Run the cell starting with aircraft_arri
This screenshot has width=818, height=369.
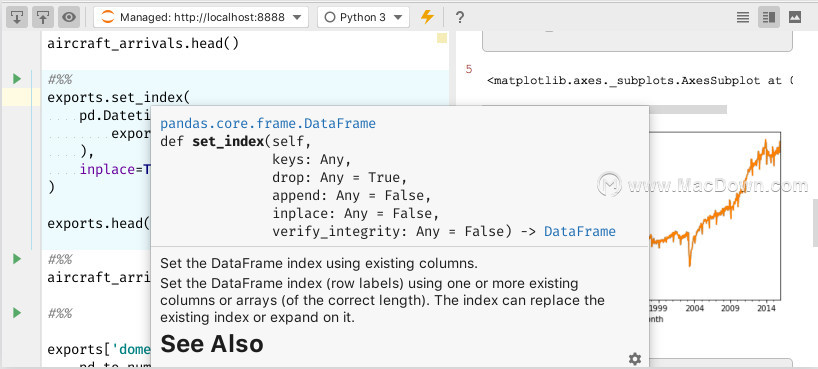tap(17, 259)
